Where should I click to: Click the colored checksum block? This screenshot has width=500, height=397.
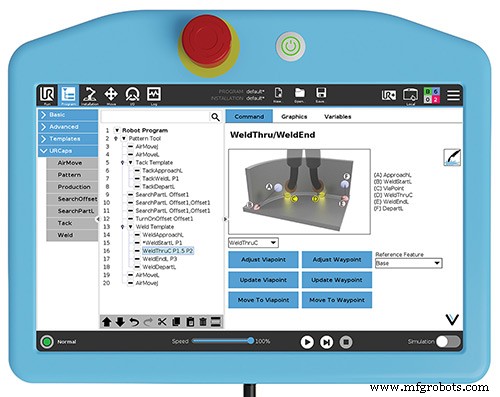tap(432, 95)
